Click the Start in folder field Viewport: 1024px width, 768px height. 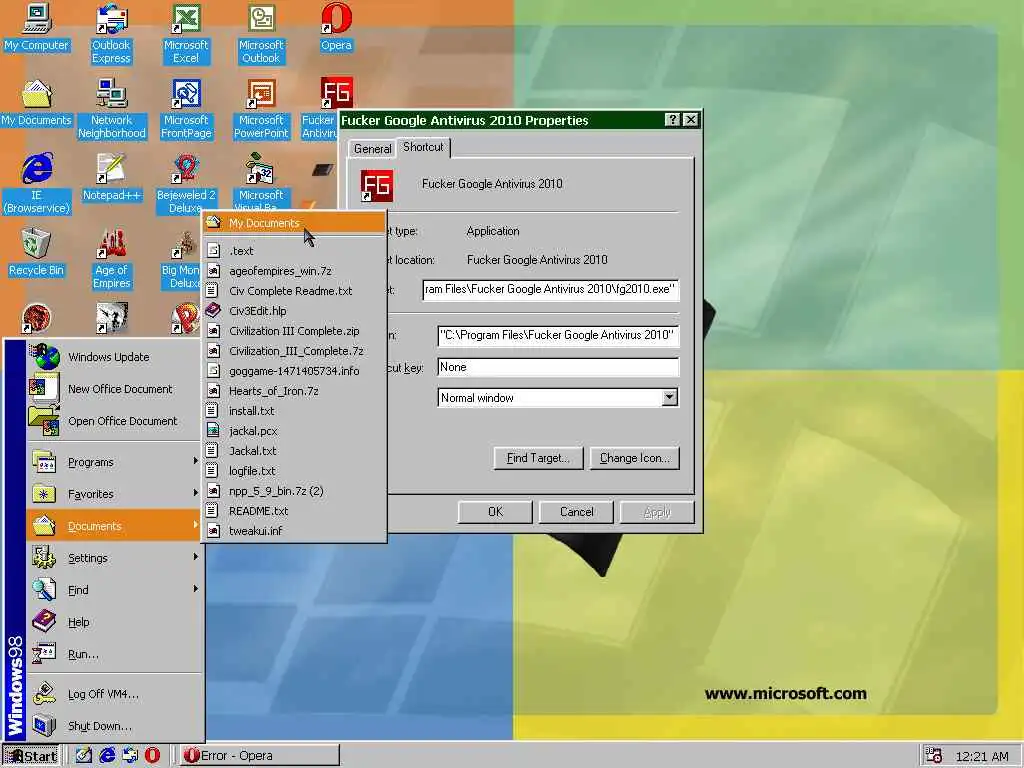click(x=558, y=335)
